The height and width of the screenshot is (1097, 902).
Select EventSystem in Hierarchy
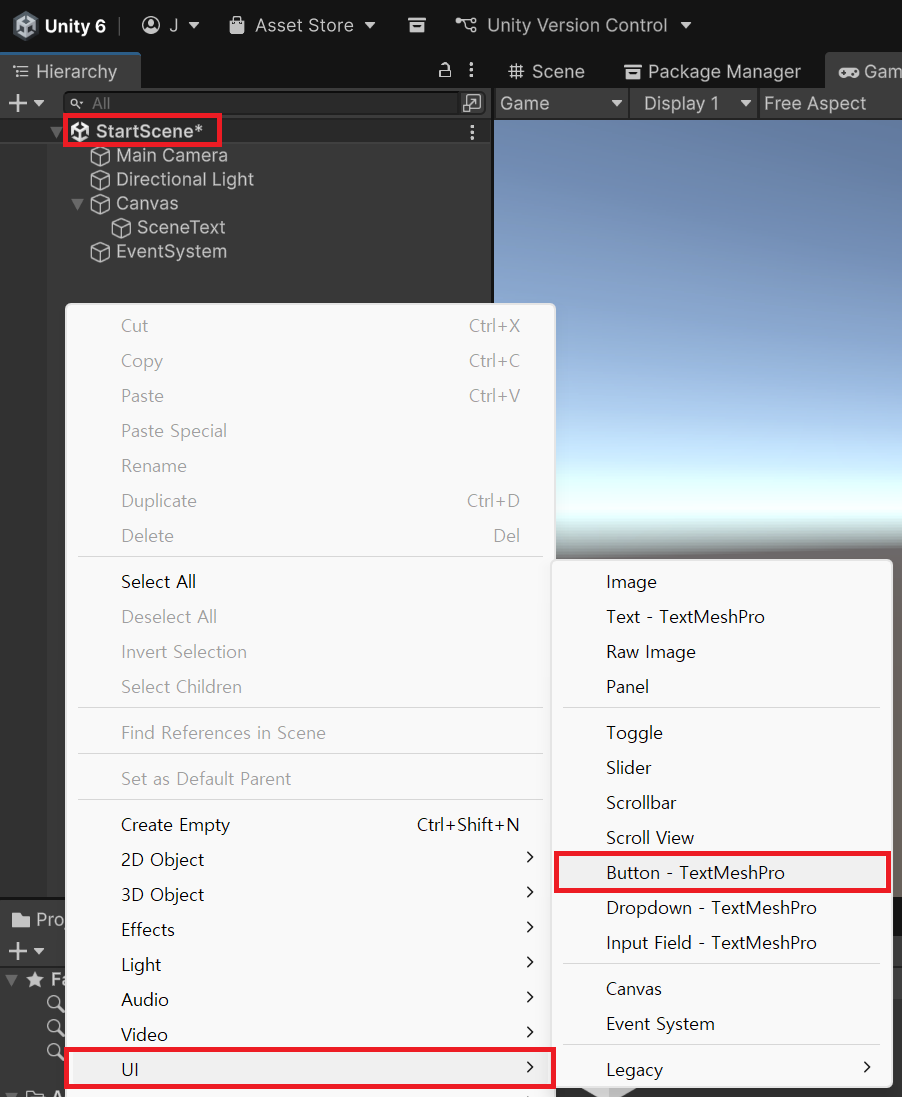click(171, 252)
